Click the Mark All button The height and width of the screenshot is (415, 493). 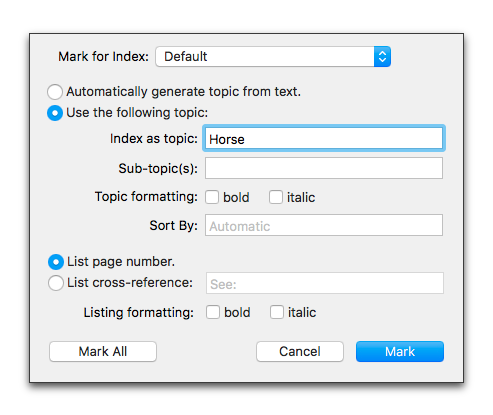click(103, 351)
